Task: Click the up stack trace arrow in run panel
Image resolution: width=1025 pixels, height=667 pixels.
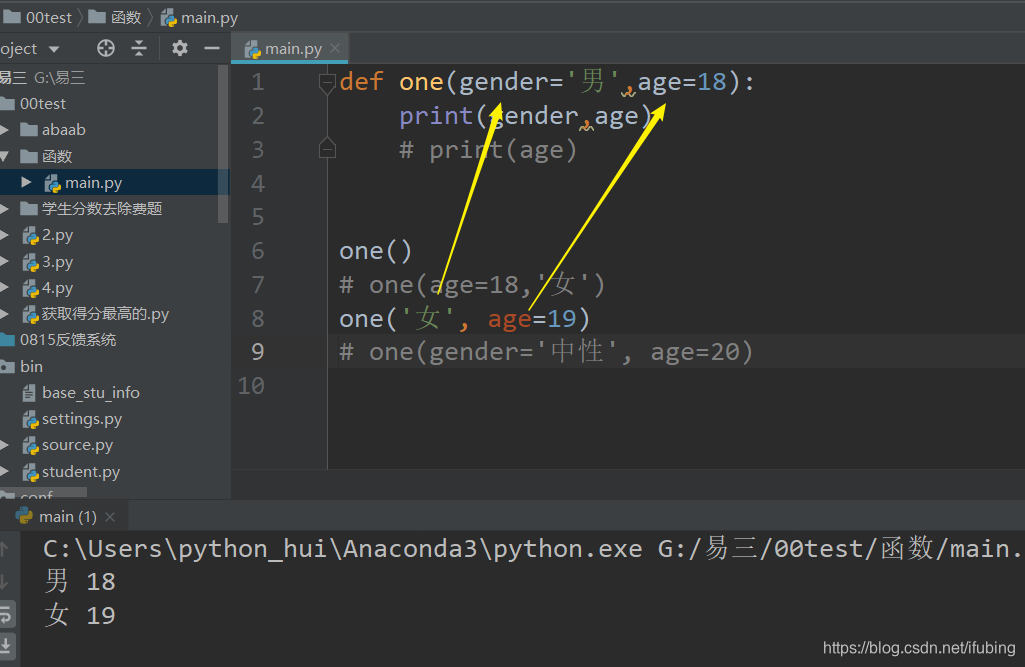Action: pyautogui.click(x=5, y=549)
